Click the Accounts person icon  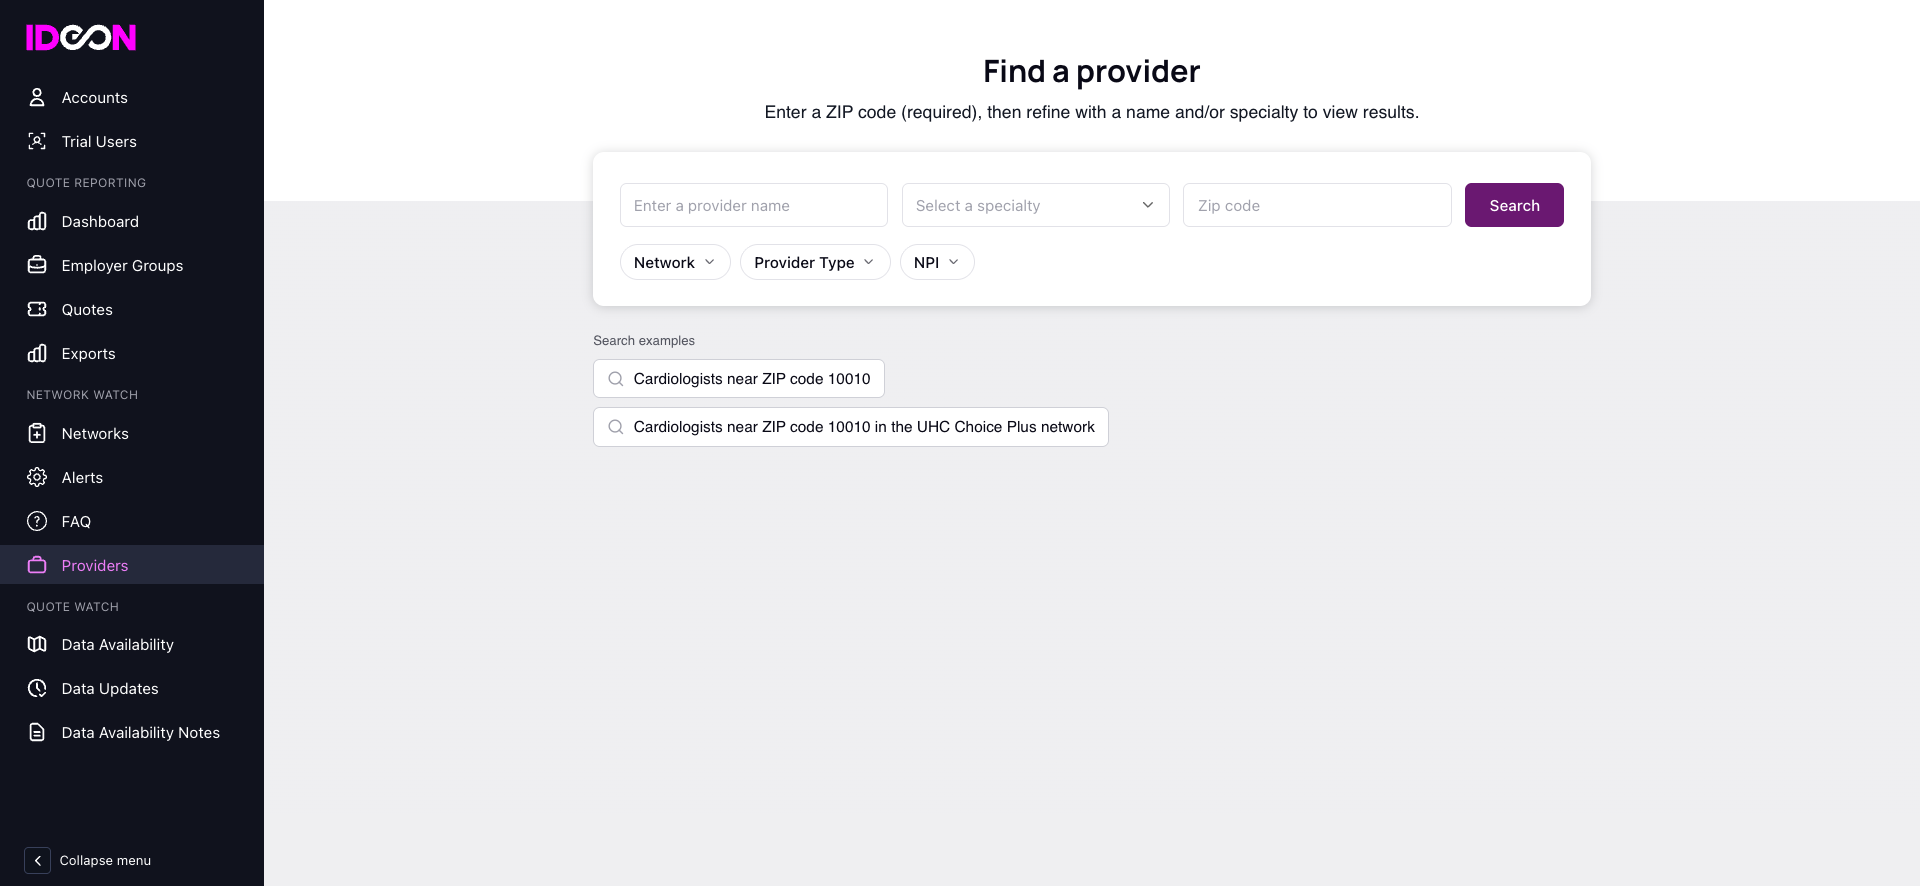click(37, 97)
